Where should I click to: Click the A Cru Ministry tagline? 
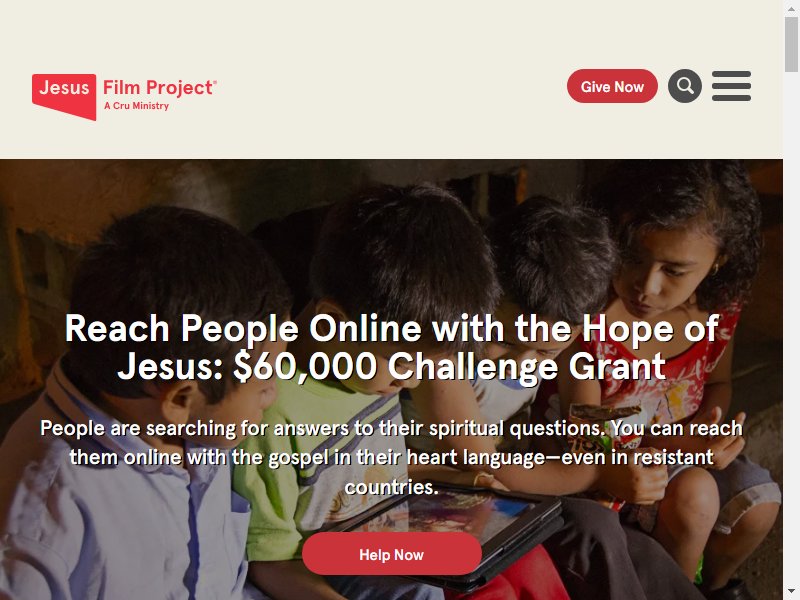(136, 106)
